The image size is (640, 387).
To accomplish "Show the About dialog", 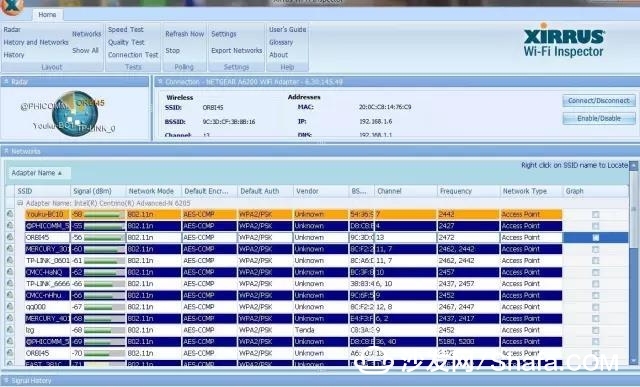I will point(278,55).
